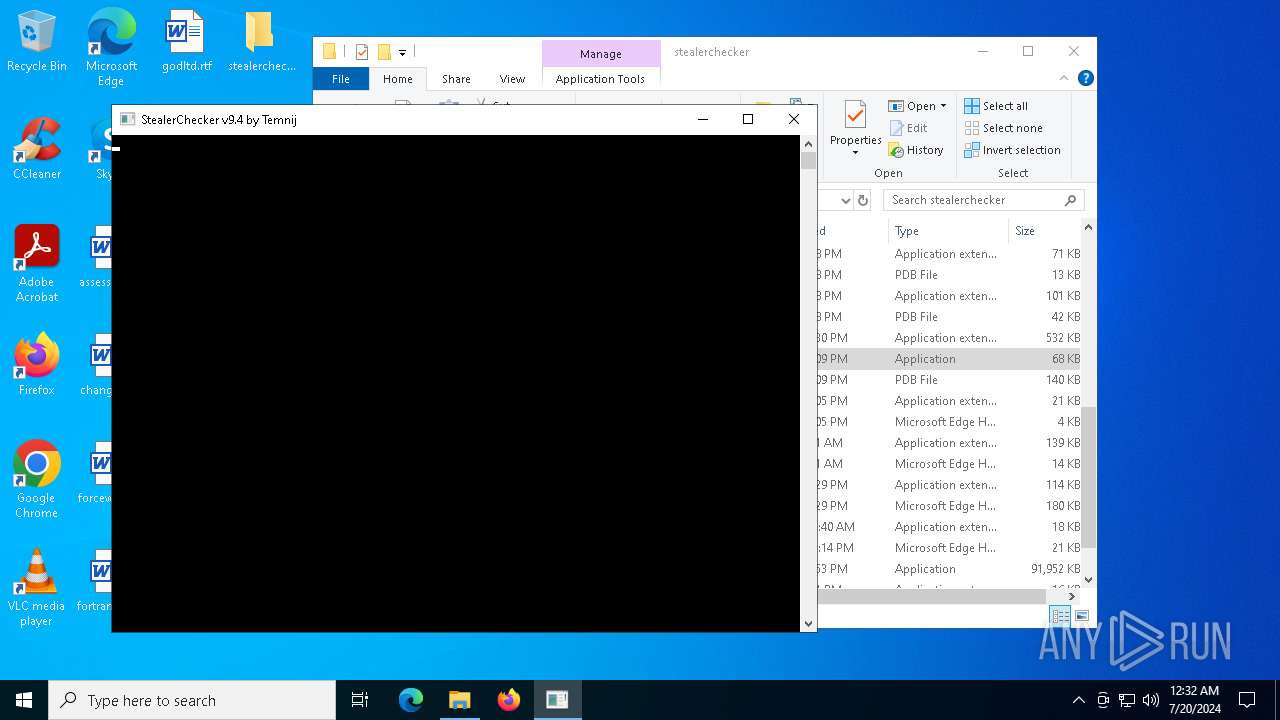1280x720 pixels.
Task: Launch Microsoft Edge from the desktop
Action: [111, 48]
